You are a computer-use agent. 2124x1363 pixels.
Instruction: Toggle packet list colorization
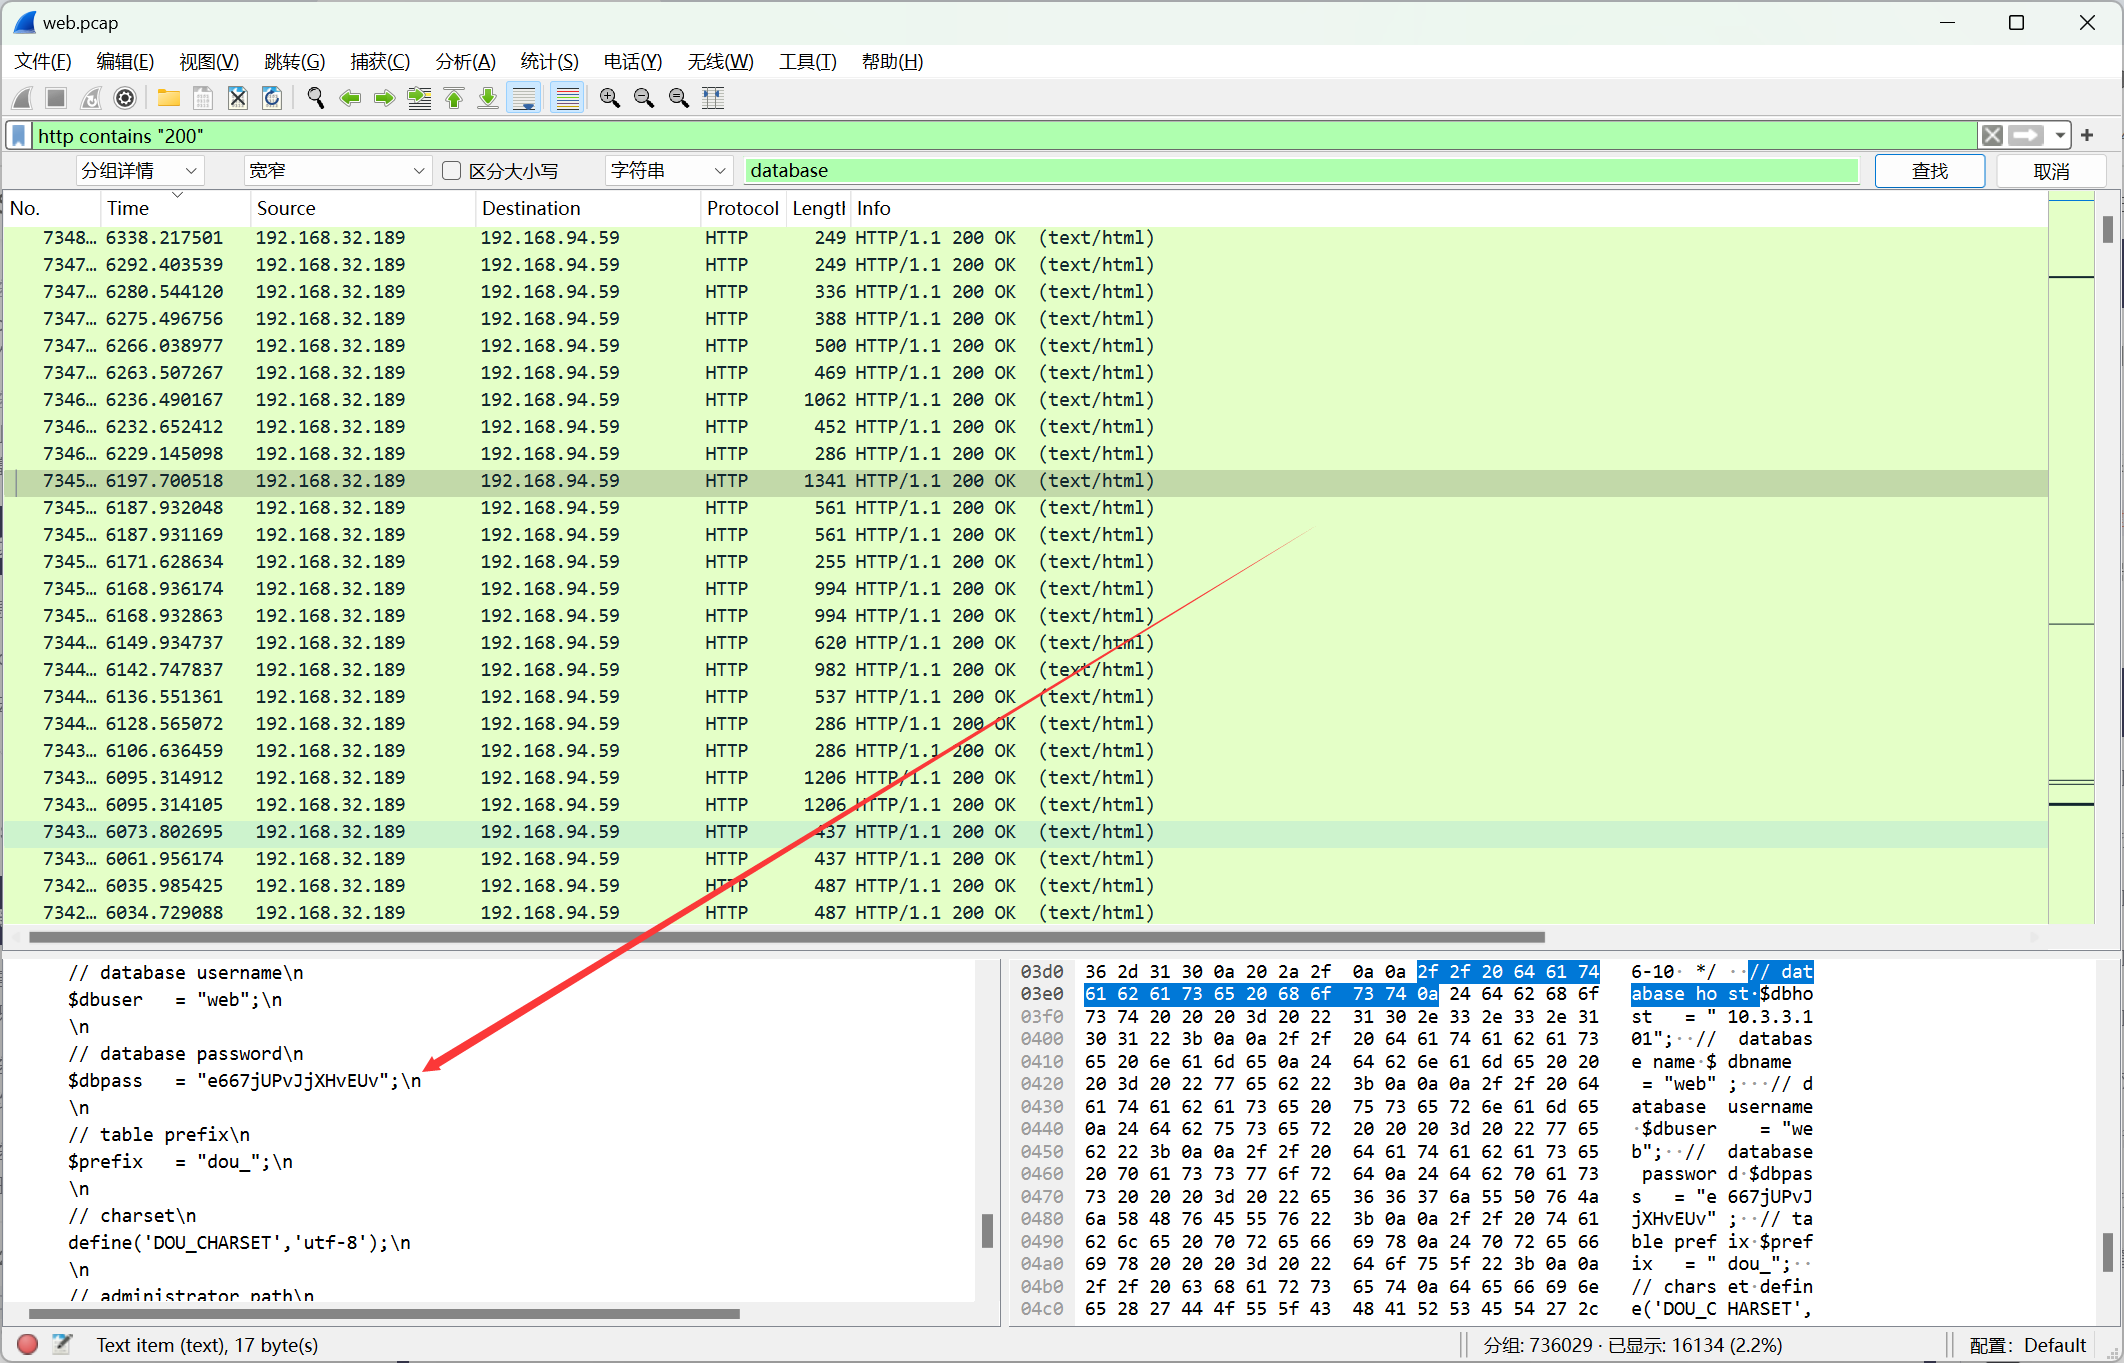567,98
